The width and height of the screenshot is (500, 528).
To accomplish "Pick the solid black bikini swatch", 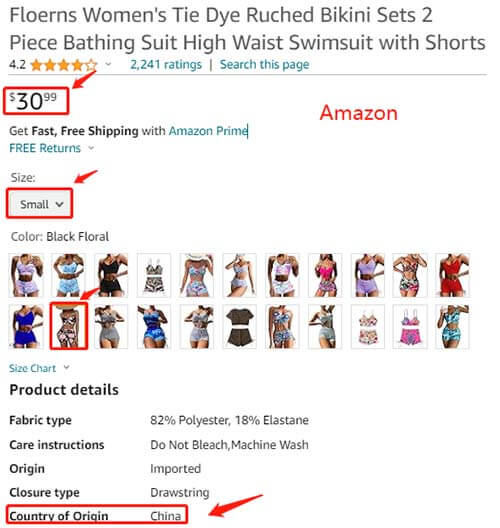I will coord(111,275).
